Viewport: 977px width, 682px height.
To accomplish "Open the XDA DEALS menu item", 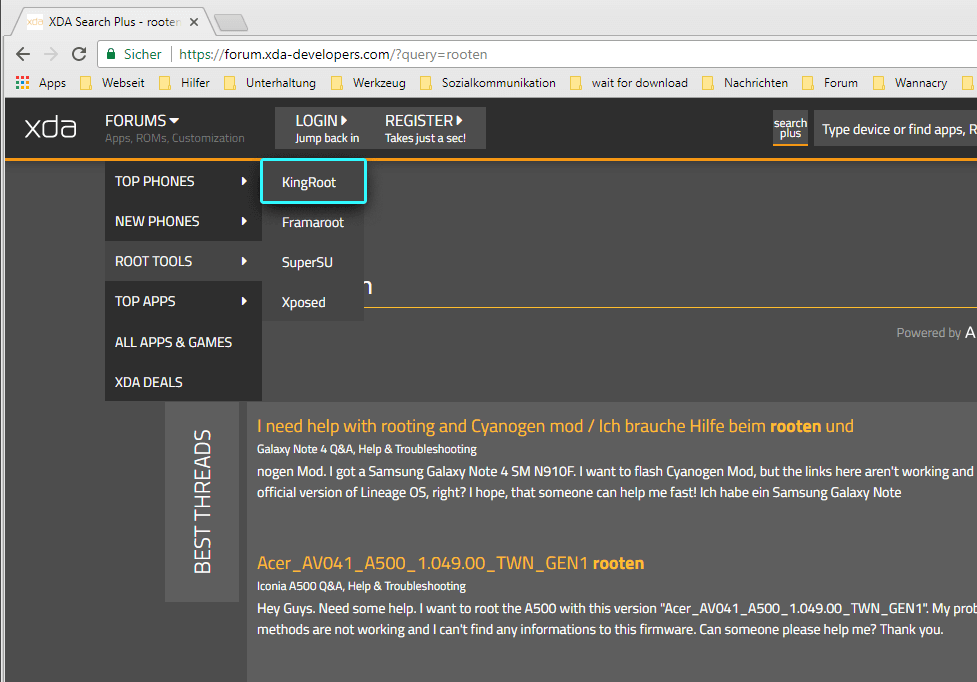I will click(x=183, y=382).
